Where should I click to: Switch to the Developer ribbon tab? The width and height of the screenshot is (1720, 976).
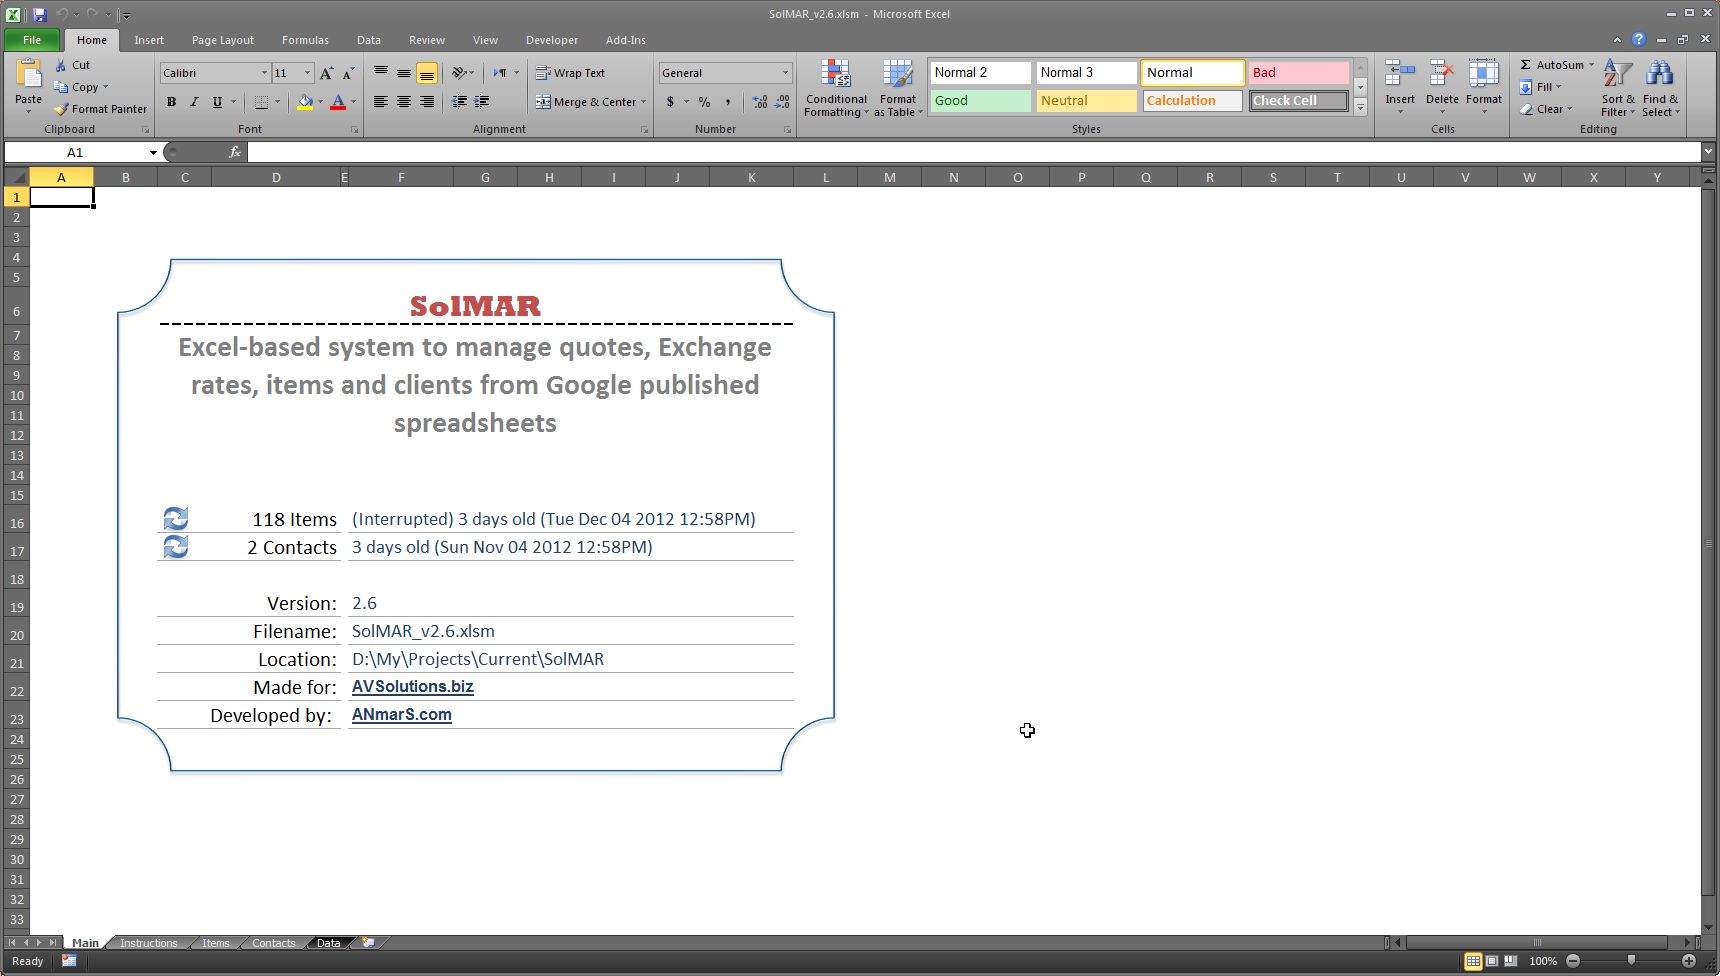click(x=552, y=40)
